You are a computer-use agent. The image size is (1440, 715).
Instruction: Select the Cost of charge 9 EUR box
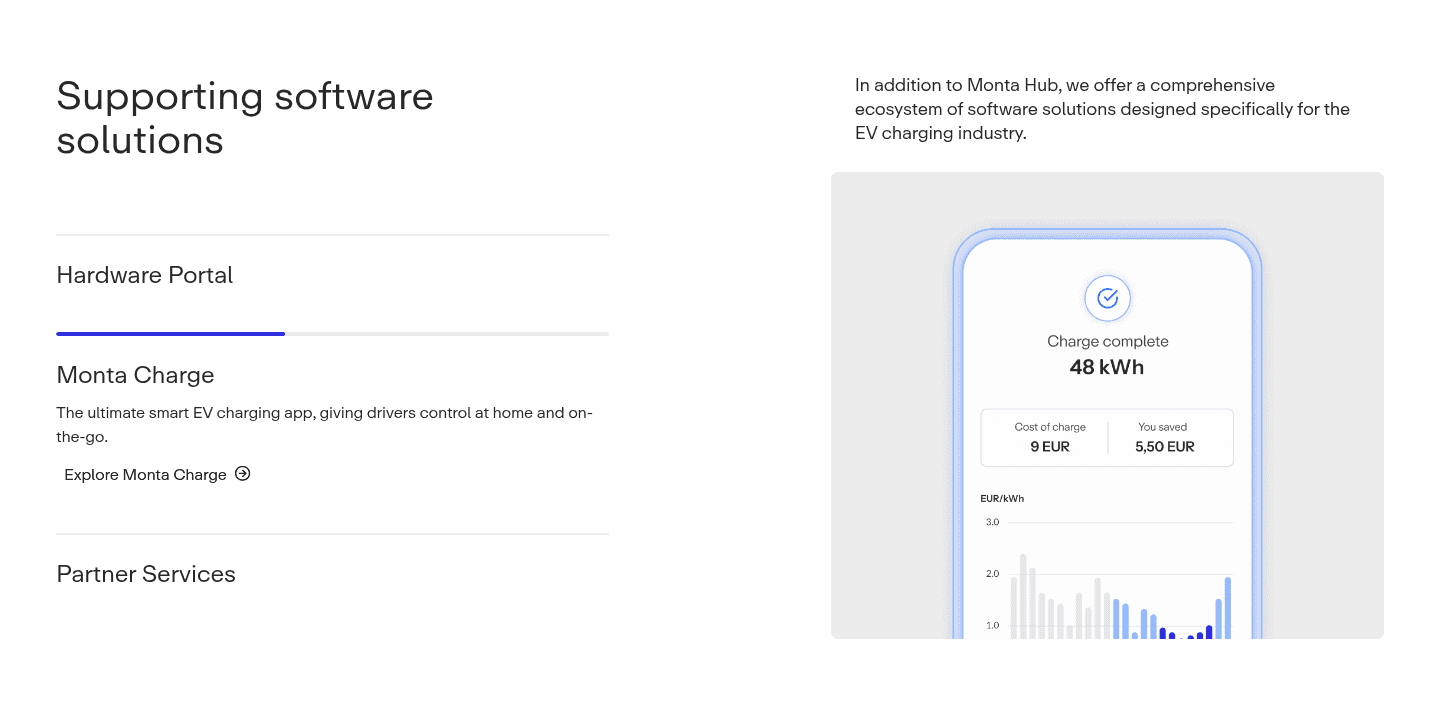(x=1050, y=437)
